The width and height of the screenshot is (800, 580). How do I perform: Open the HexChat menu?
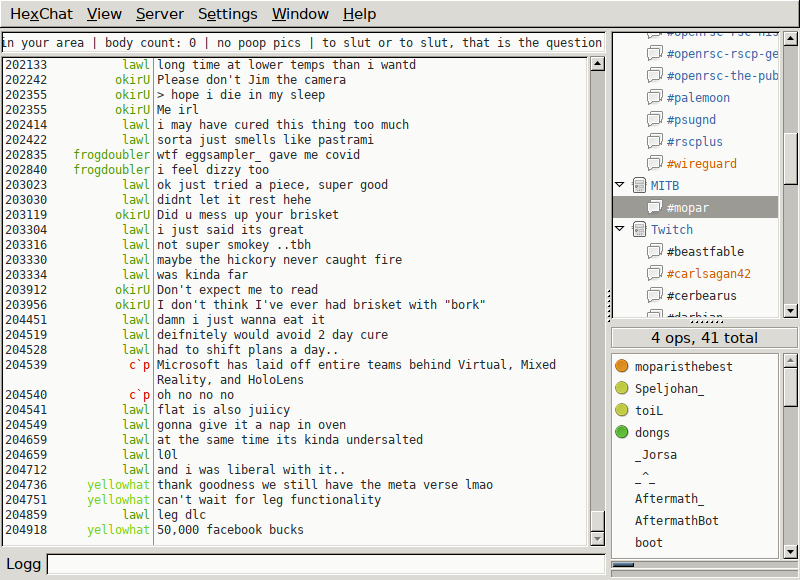coord(41,14)
